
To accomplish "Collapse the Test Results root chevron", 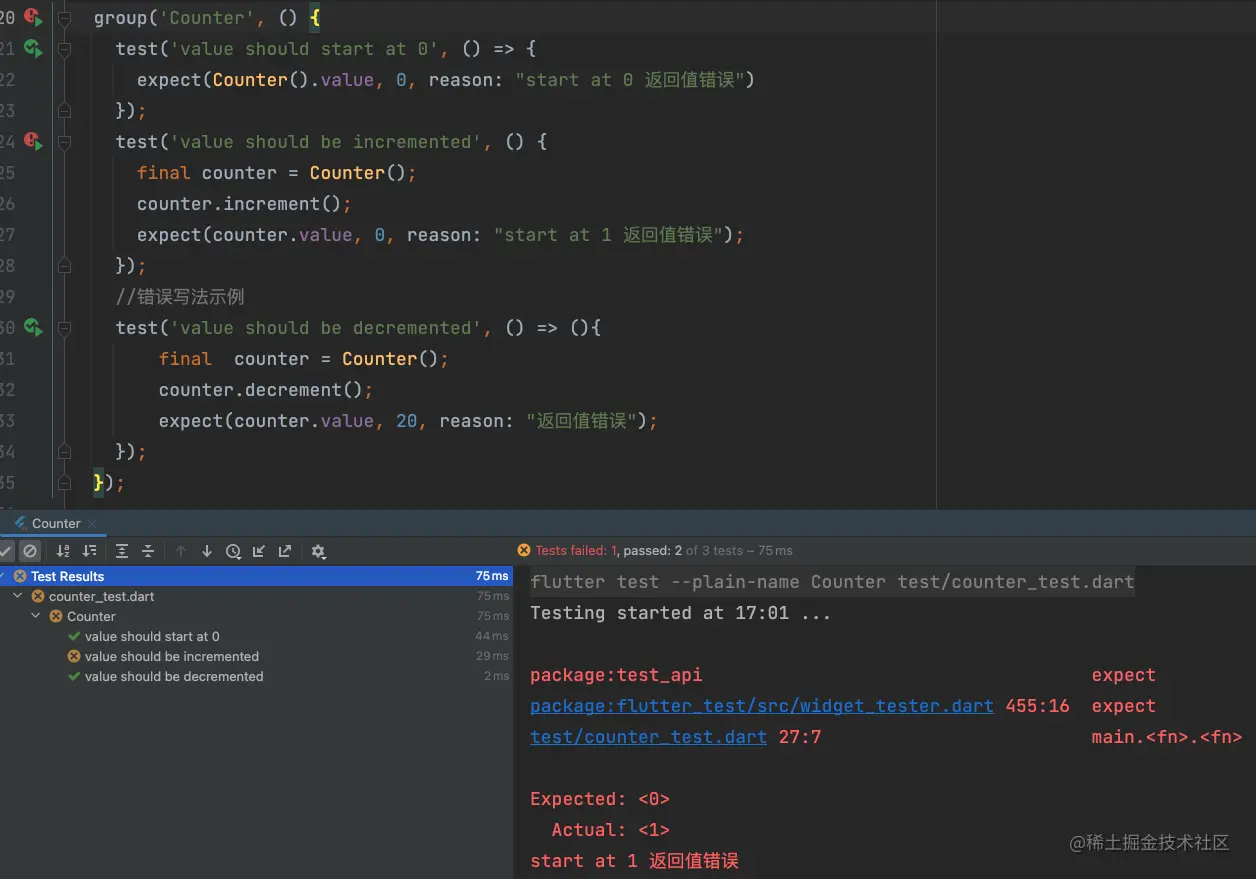I will tap(3, 576).
